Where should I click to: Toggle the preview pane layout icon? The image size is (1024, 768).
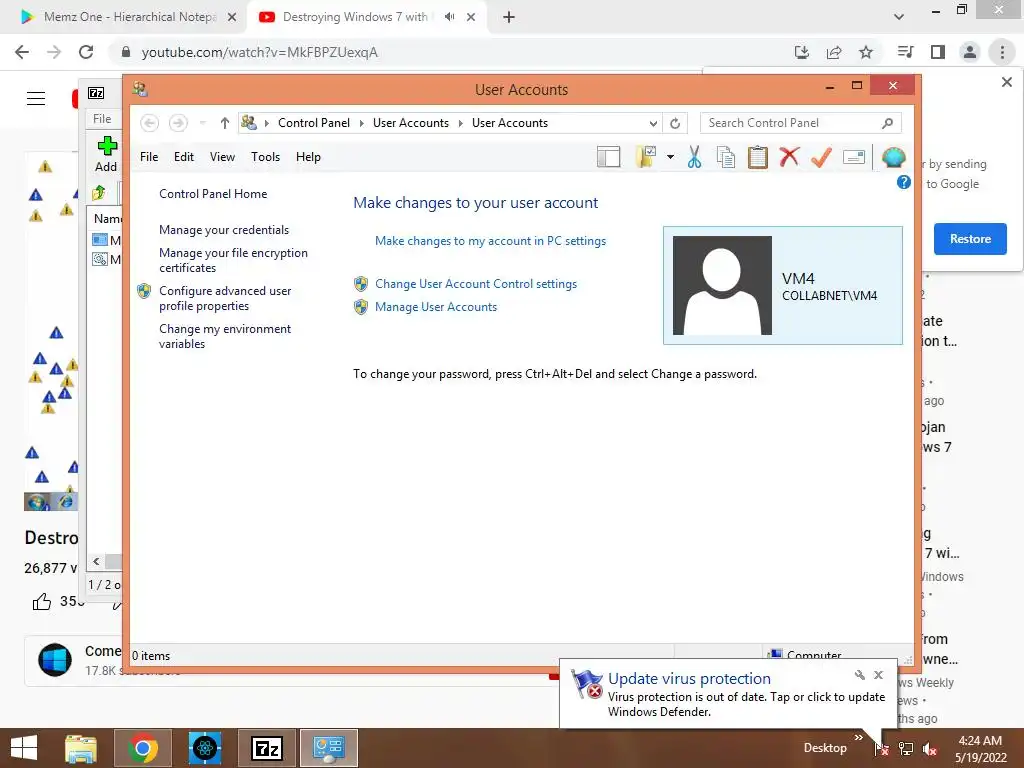(x=609, y=157)
